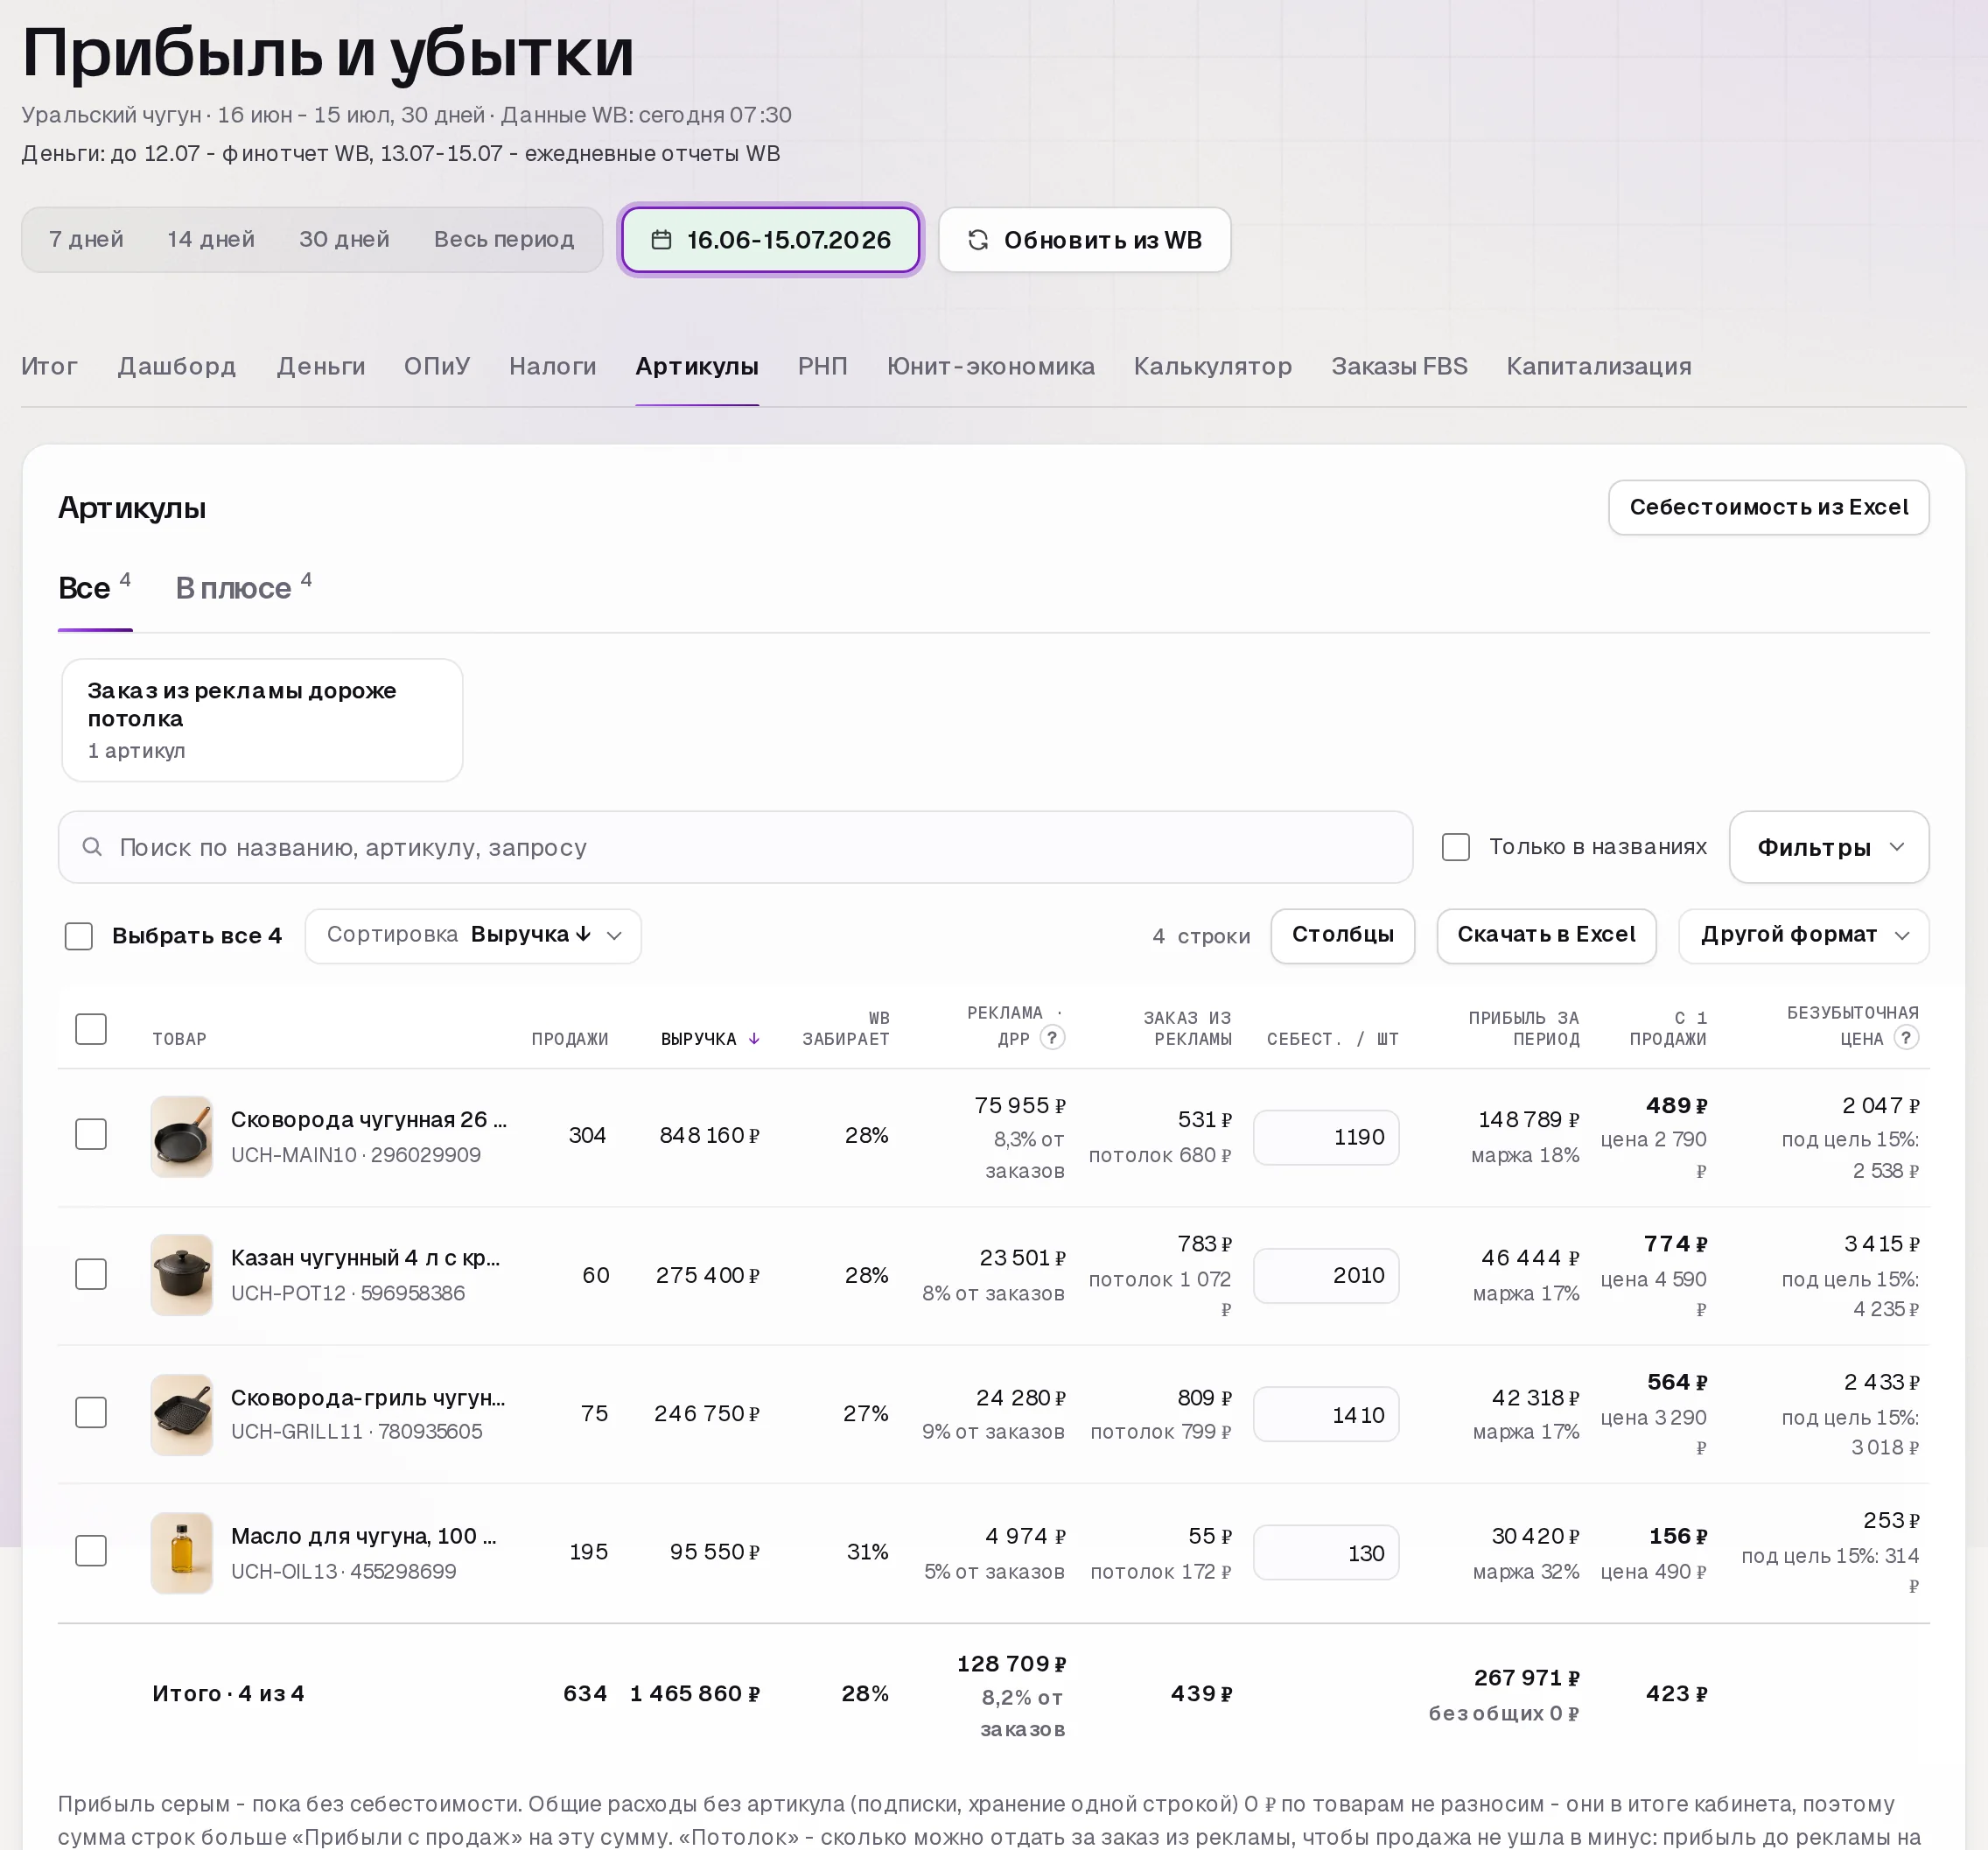Viewport: 1988px width, 1850px height.
Task: Switch to the Дашборд tab
Action: [x=177, y=366]
